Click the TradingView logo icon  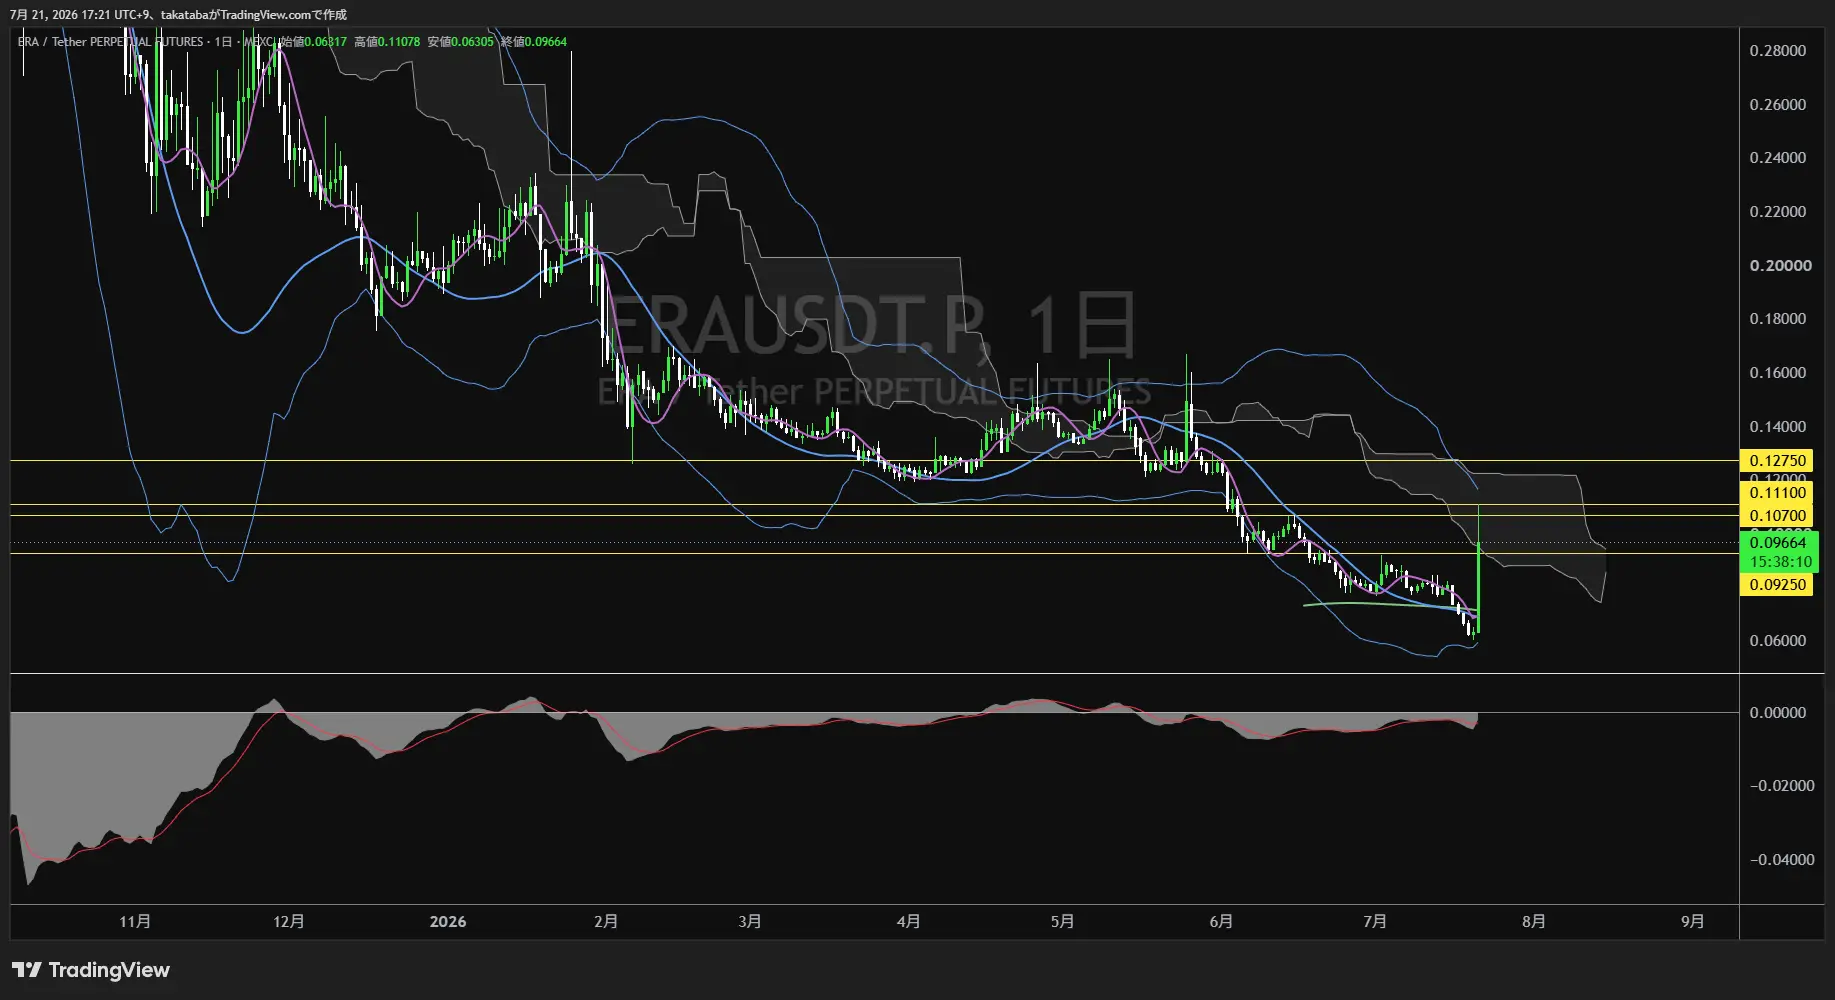pyautogui.click(x=27, y=970)
